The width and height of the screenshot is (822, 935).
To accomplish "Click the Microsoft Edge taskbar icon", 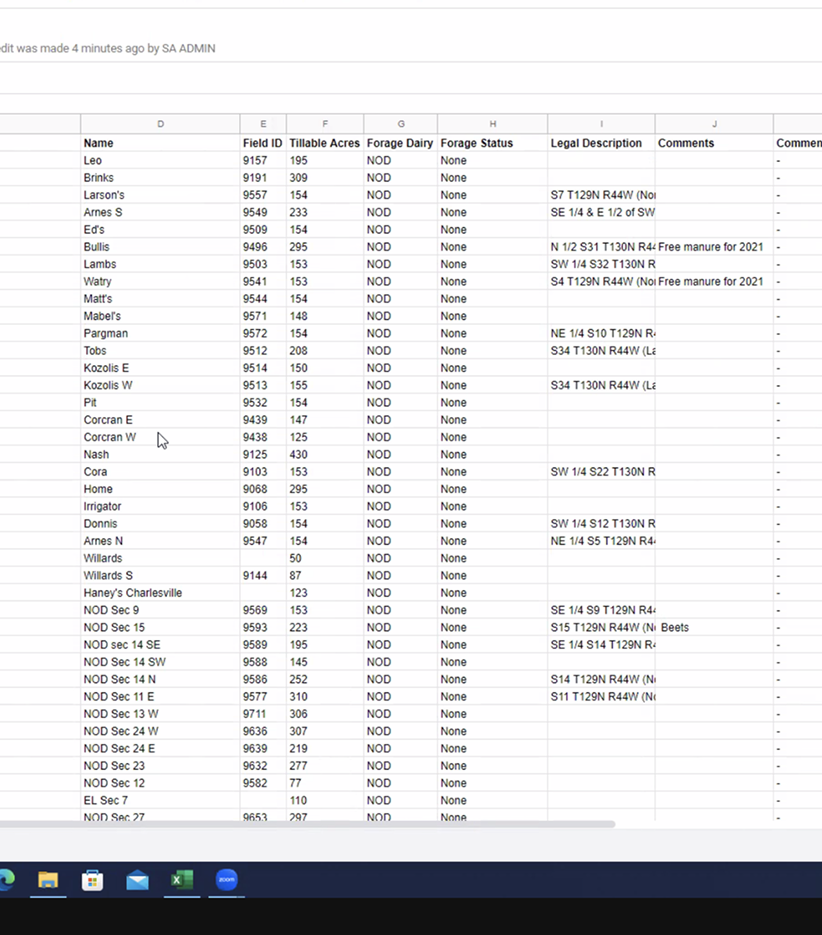I will (x=6, y=880).
